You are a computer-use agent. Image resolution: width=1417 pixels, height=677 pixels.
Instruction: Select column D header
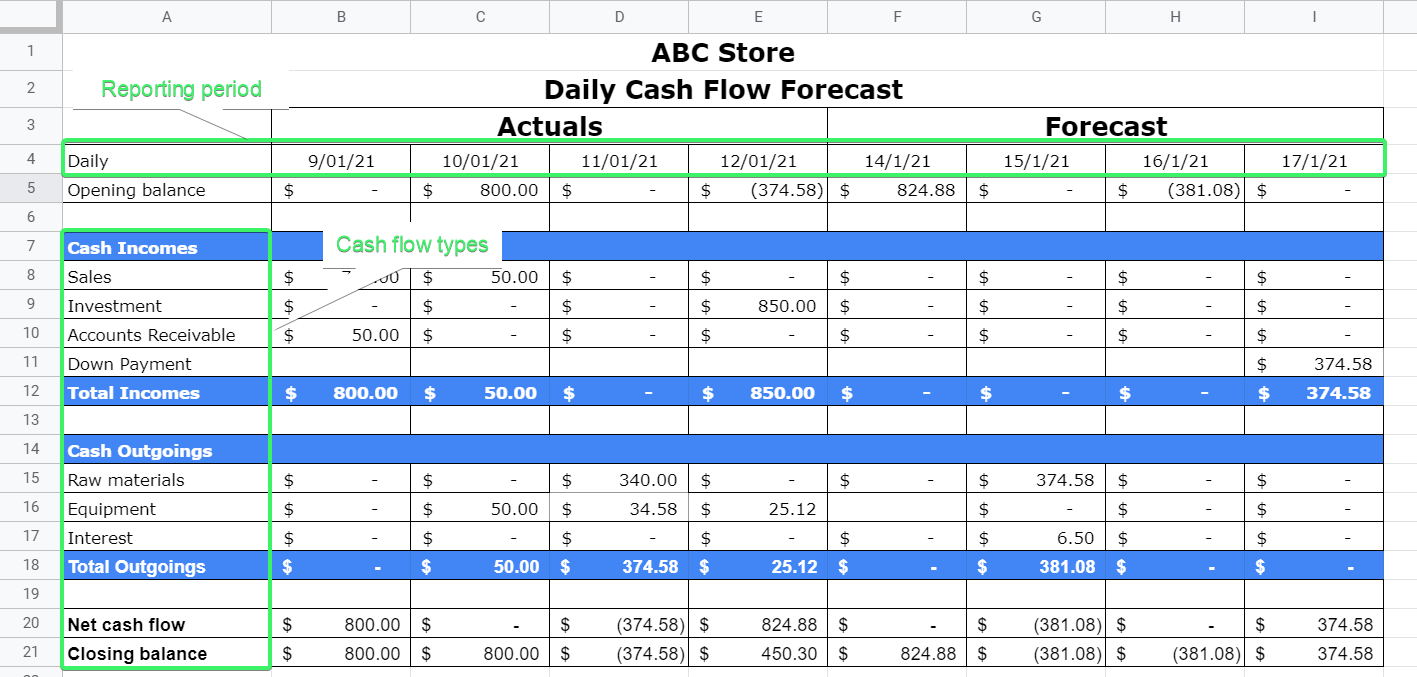[x=619, y=16]
